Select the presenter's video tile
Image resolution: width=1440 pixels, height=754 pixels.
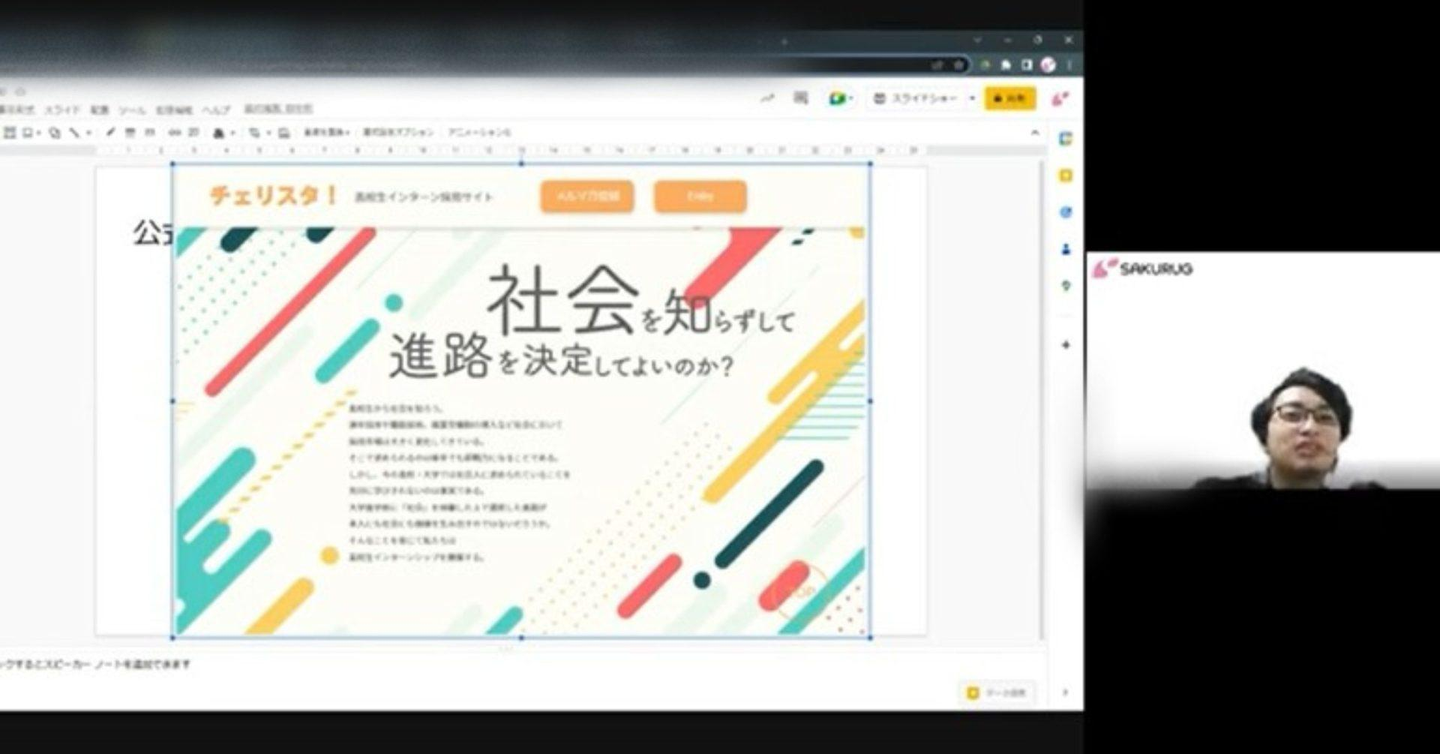[1262, 371]
